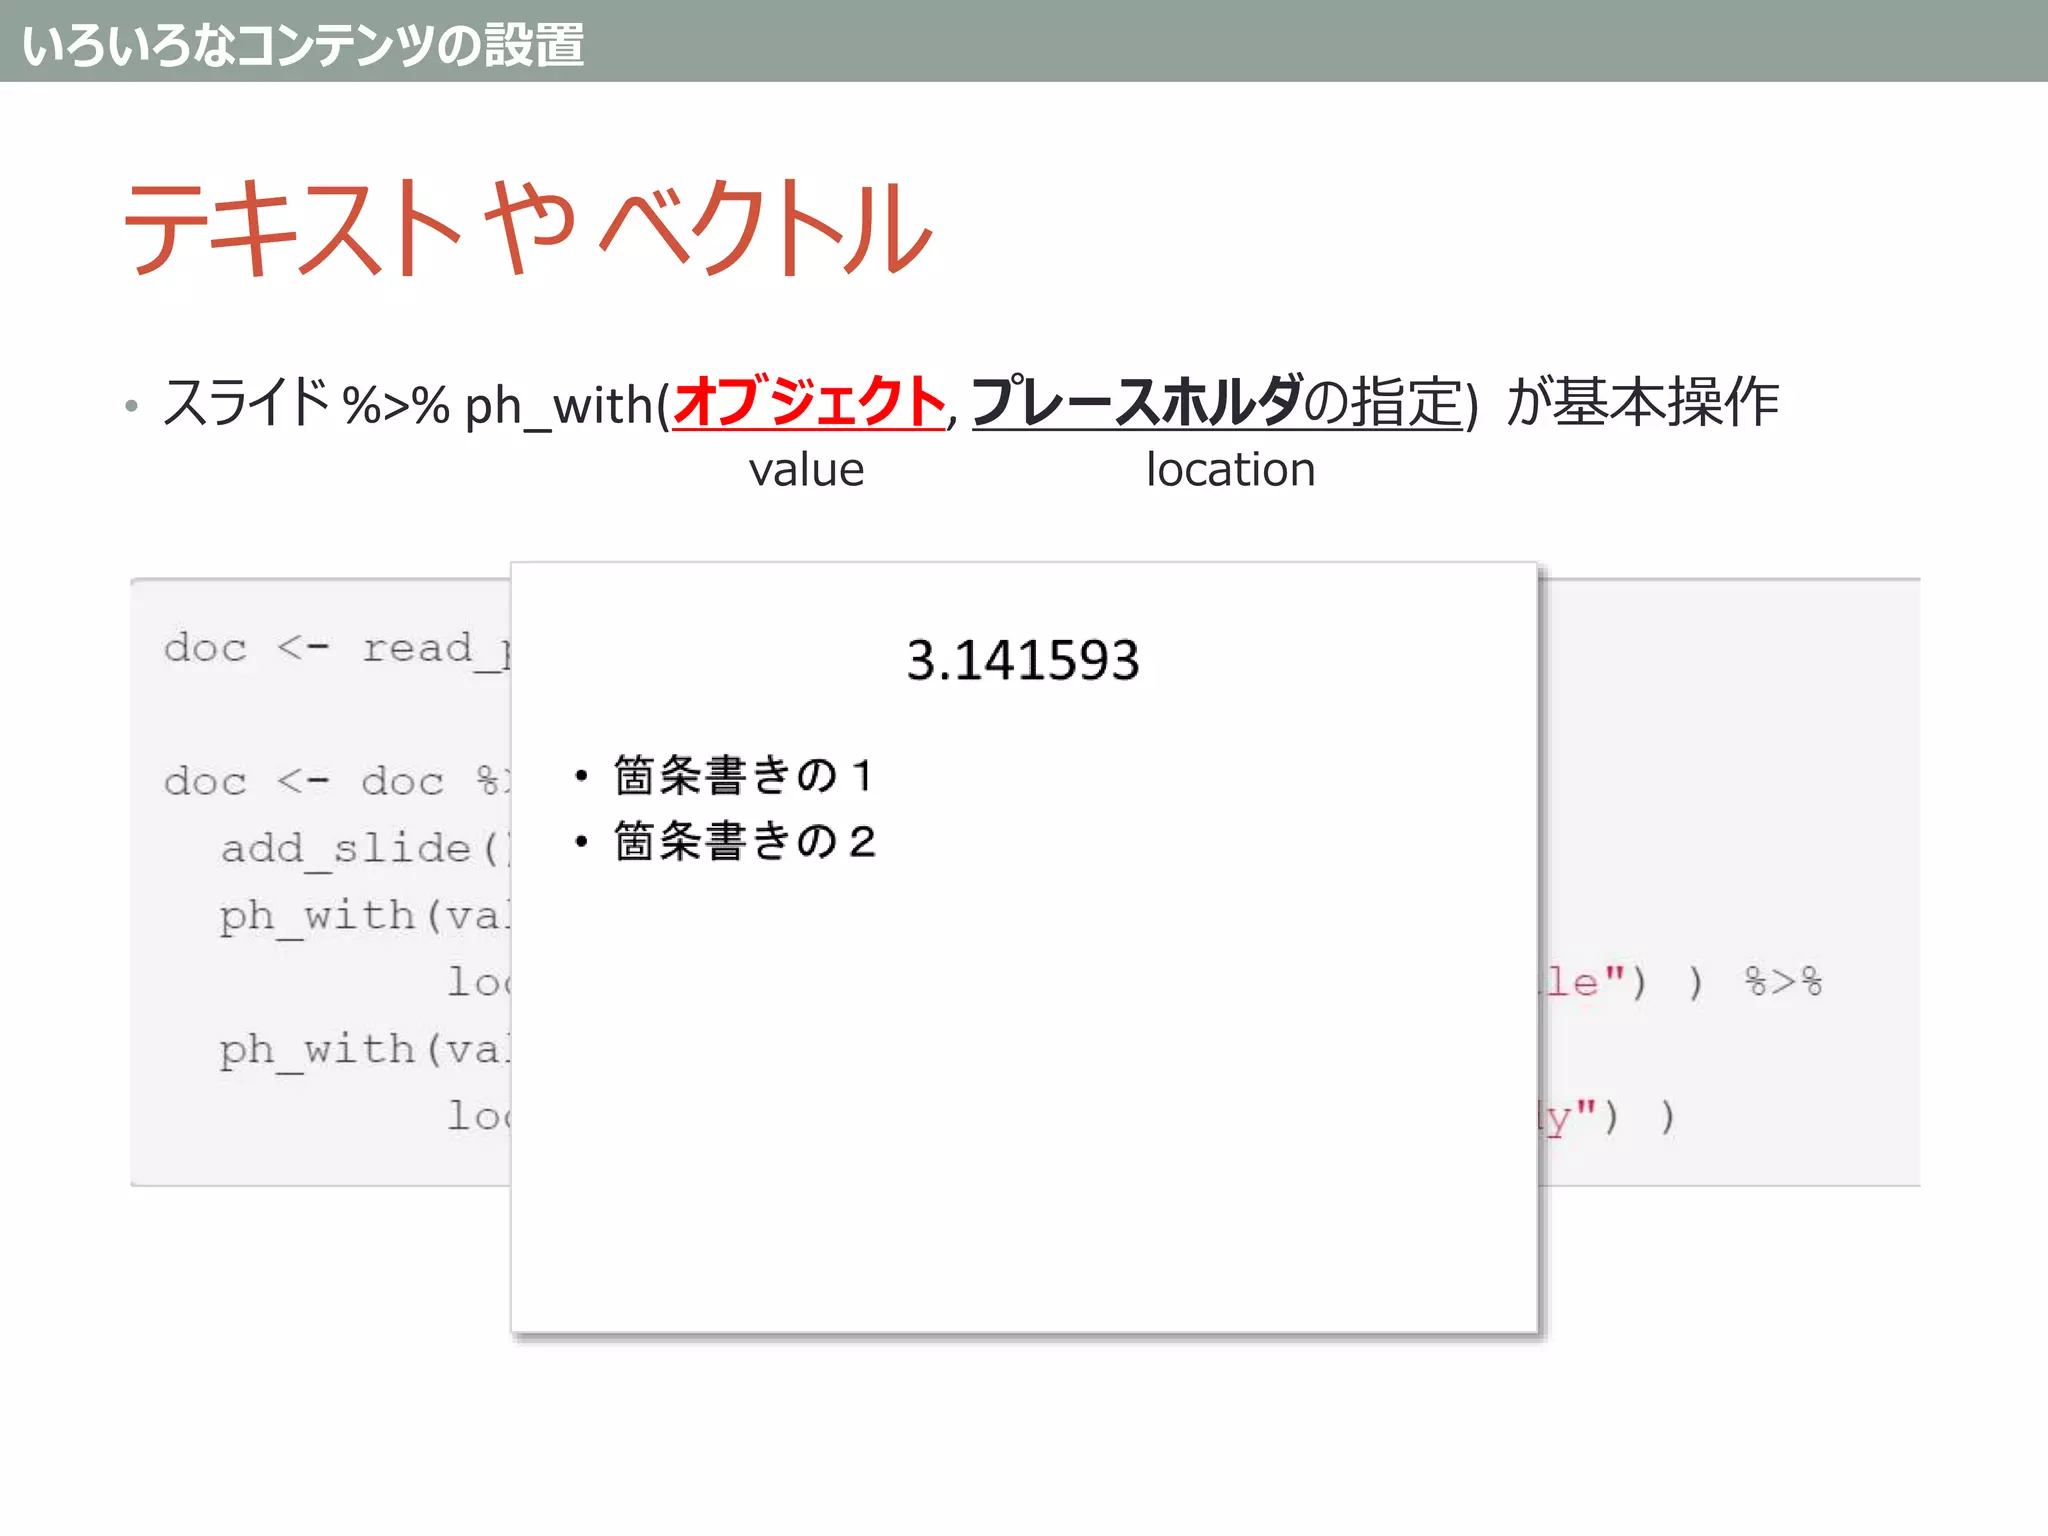2048x1536 pixels.
Task: Click the pink 'le")' string fragment
Action: [x=1590, y=982]
